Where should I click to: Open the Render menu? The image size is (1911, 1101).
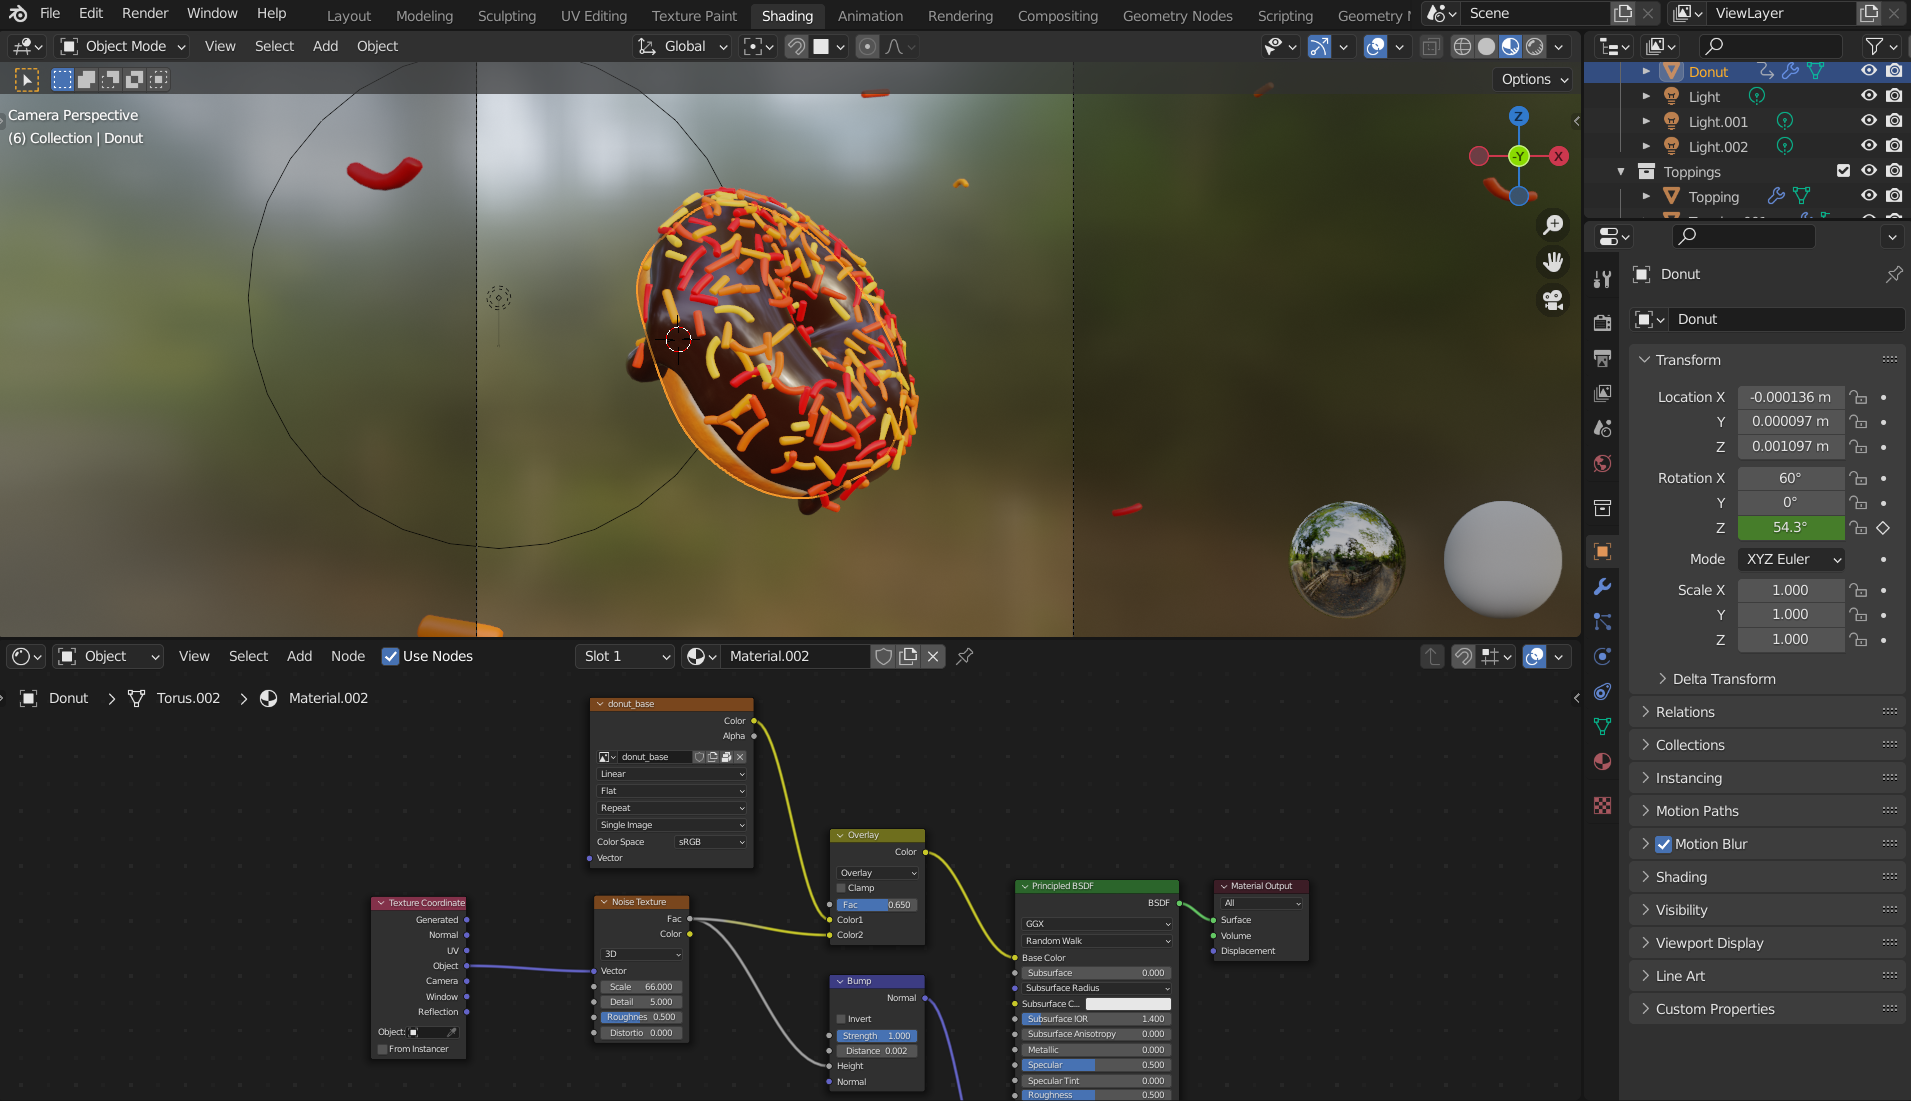[145, 13]
